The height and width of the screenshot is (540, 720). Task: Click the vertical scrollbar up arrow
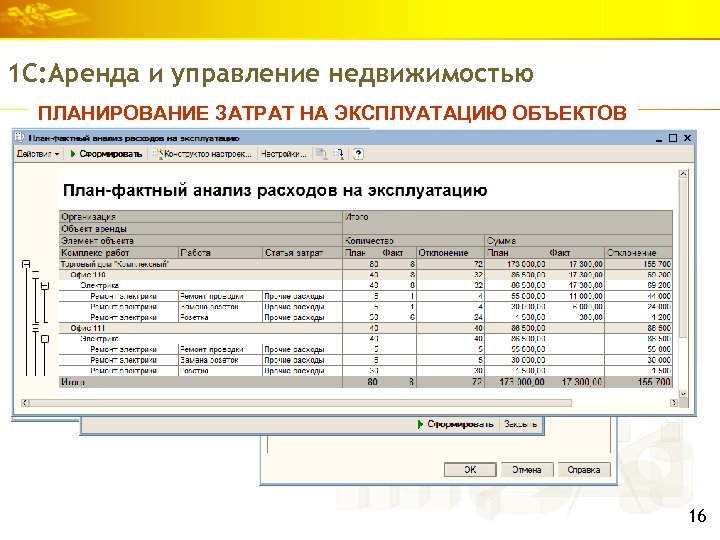coord(683,174)
